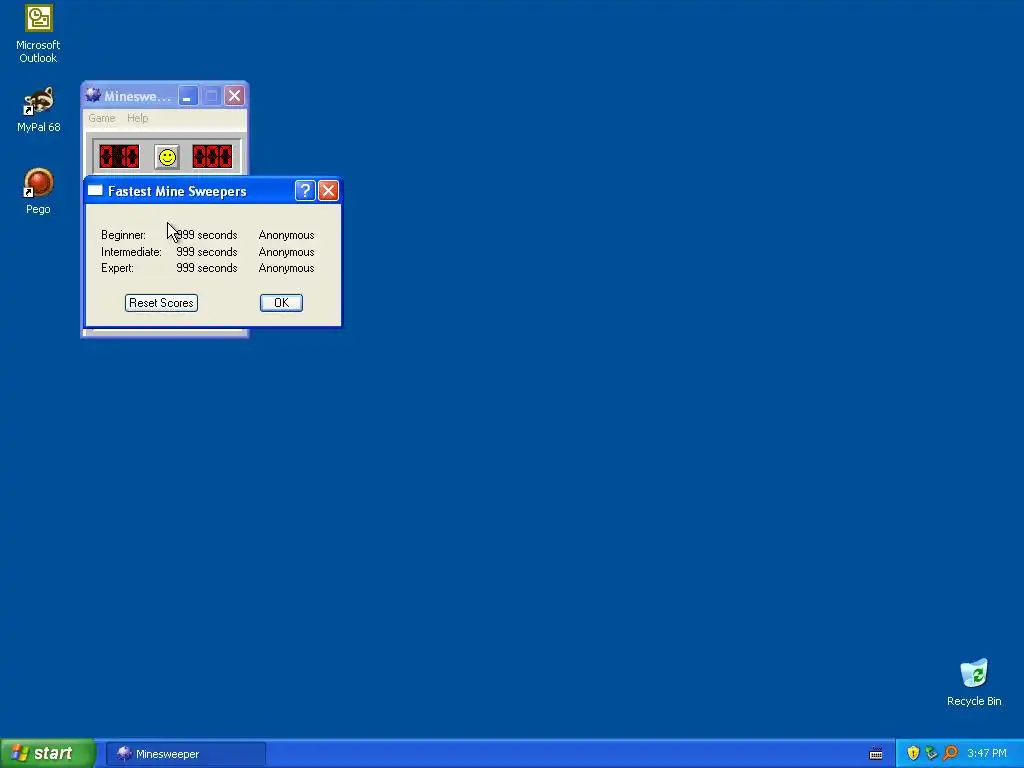The width and height of the screenshot is (1024, 768).
Task: Click the timer display in Minesweeper
Action: 212,157
